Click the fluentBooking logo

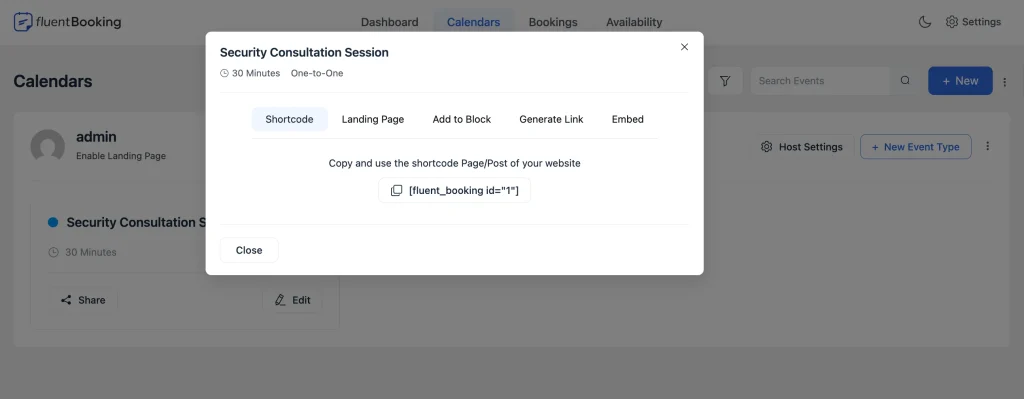67,22
